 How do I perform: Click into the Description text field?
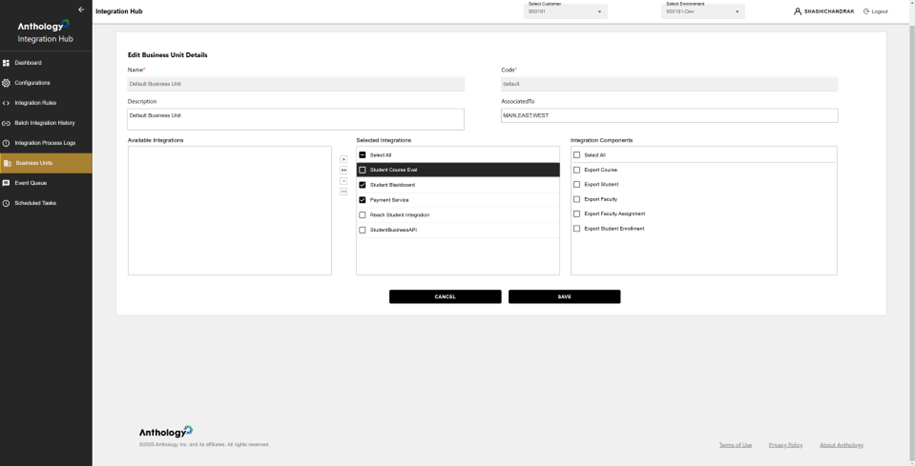[295, 119]
